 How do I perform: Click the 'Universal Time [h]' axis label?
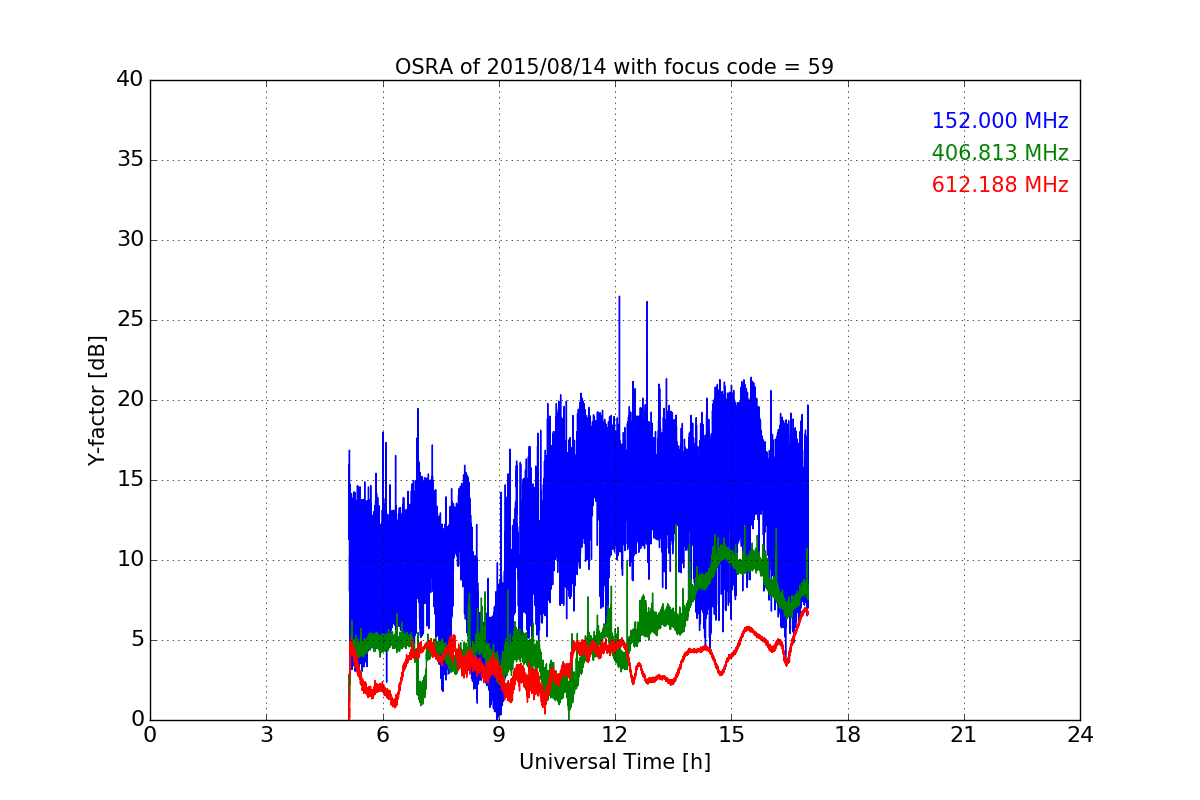click(x=614, y=762)
